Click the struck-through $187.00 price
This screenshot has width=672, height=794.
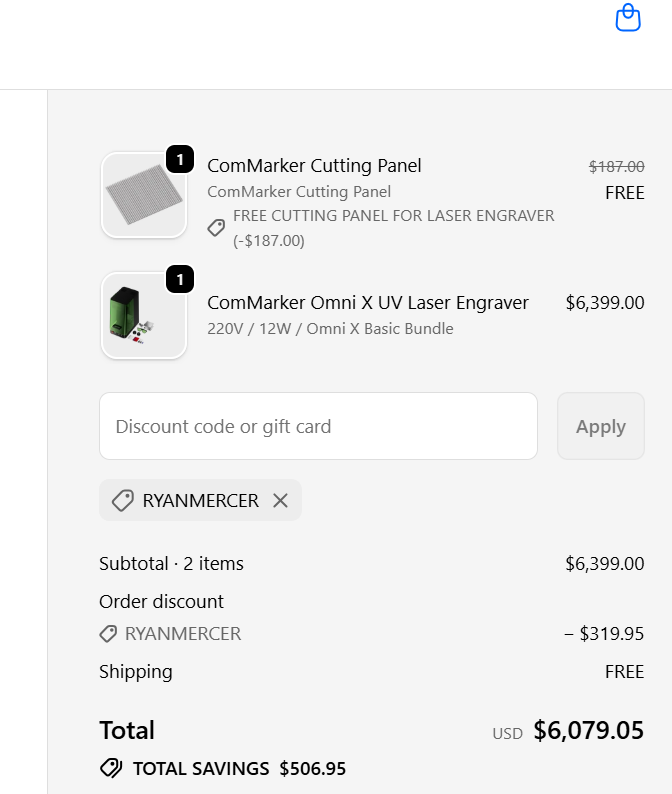coord(616,167)
